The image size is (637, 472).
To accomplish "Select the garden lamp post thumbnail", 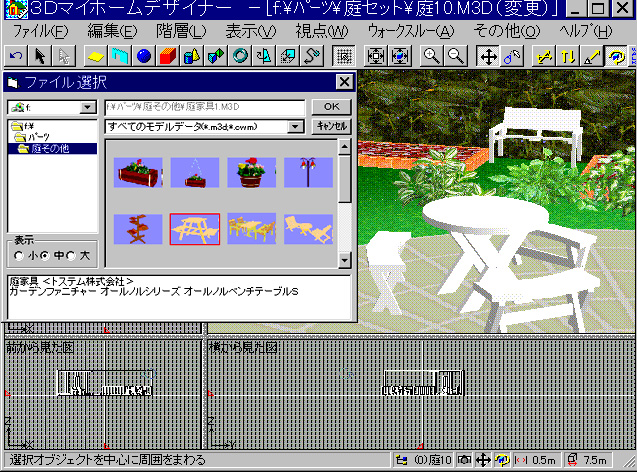I will [x=309, y=173].
